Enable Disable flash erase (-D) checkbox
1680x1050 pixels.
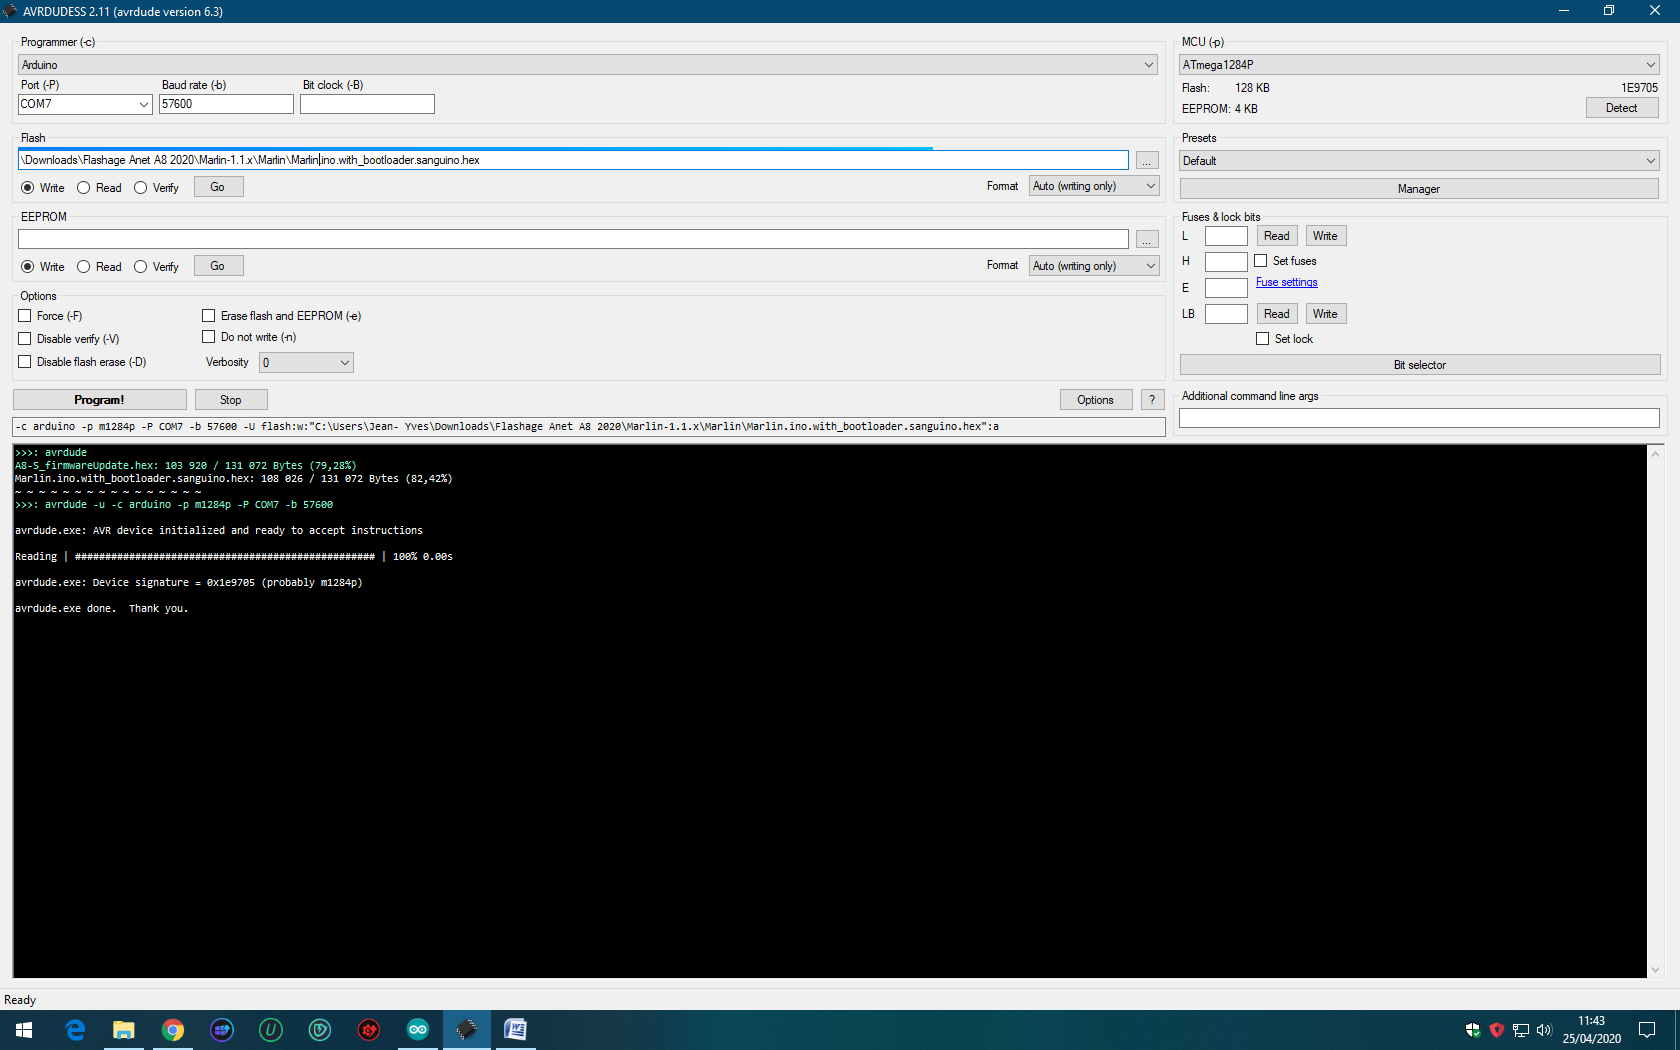click(x=25, y=362)
